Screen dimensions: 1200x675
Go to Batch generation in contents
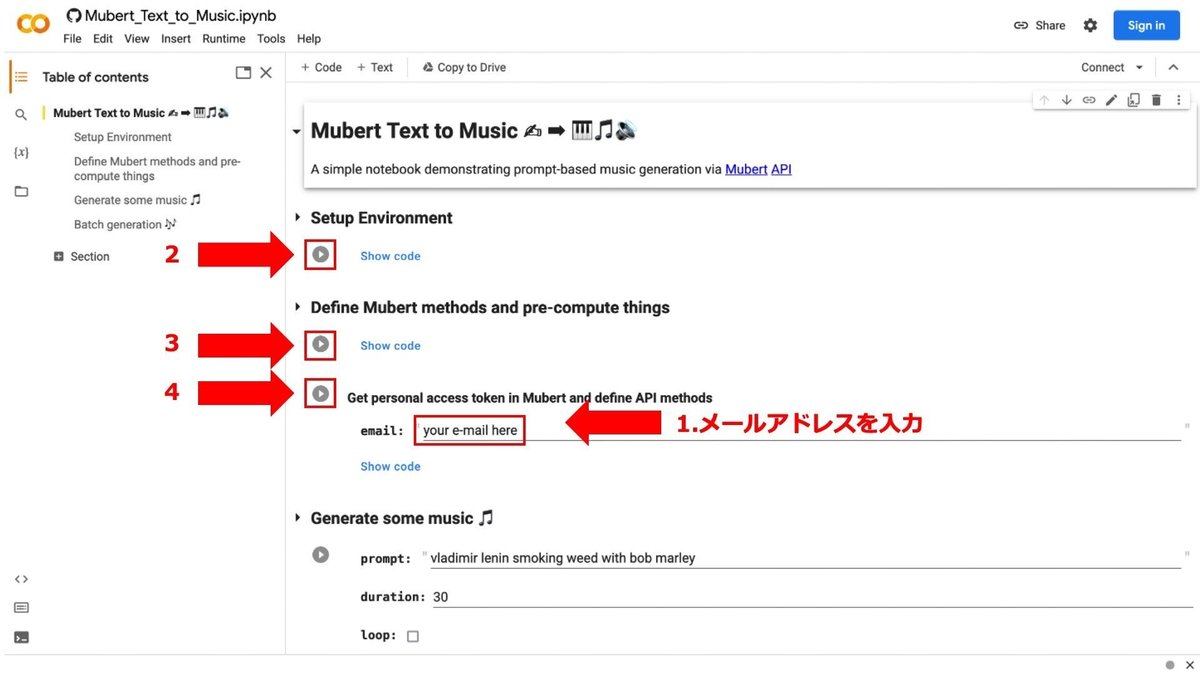(125, 225)
